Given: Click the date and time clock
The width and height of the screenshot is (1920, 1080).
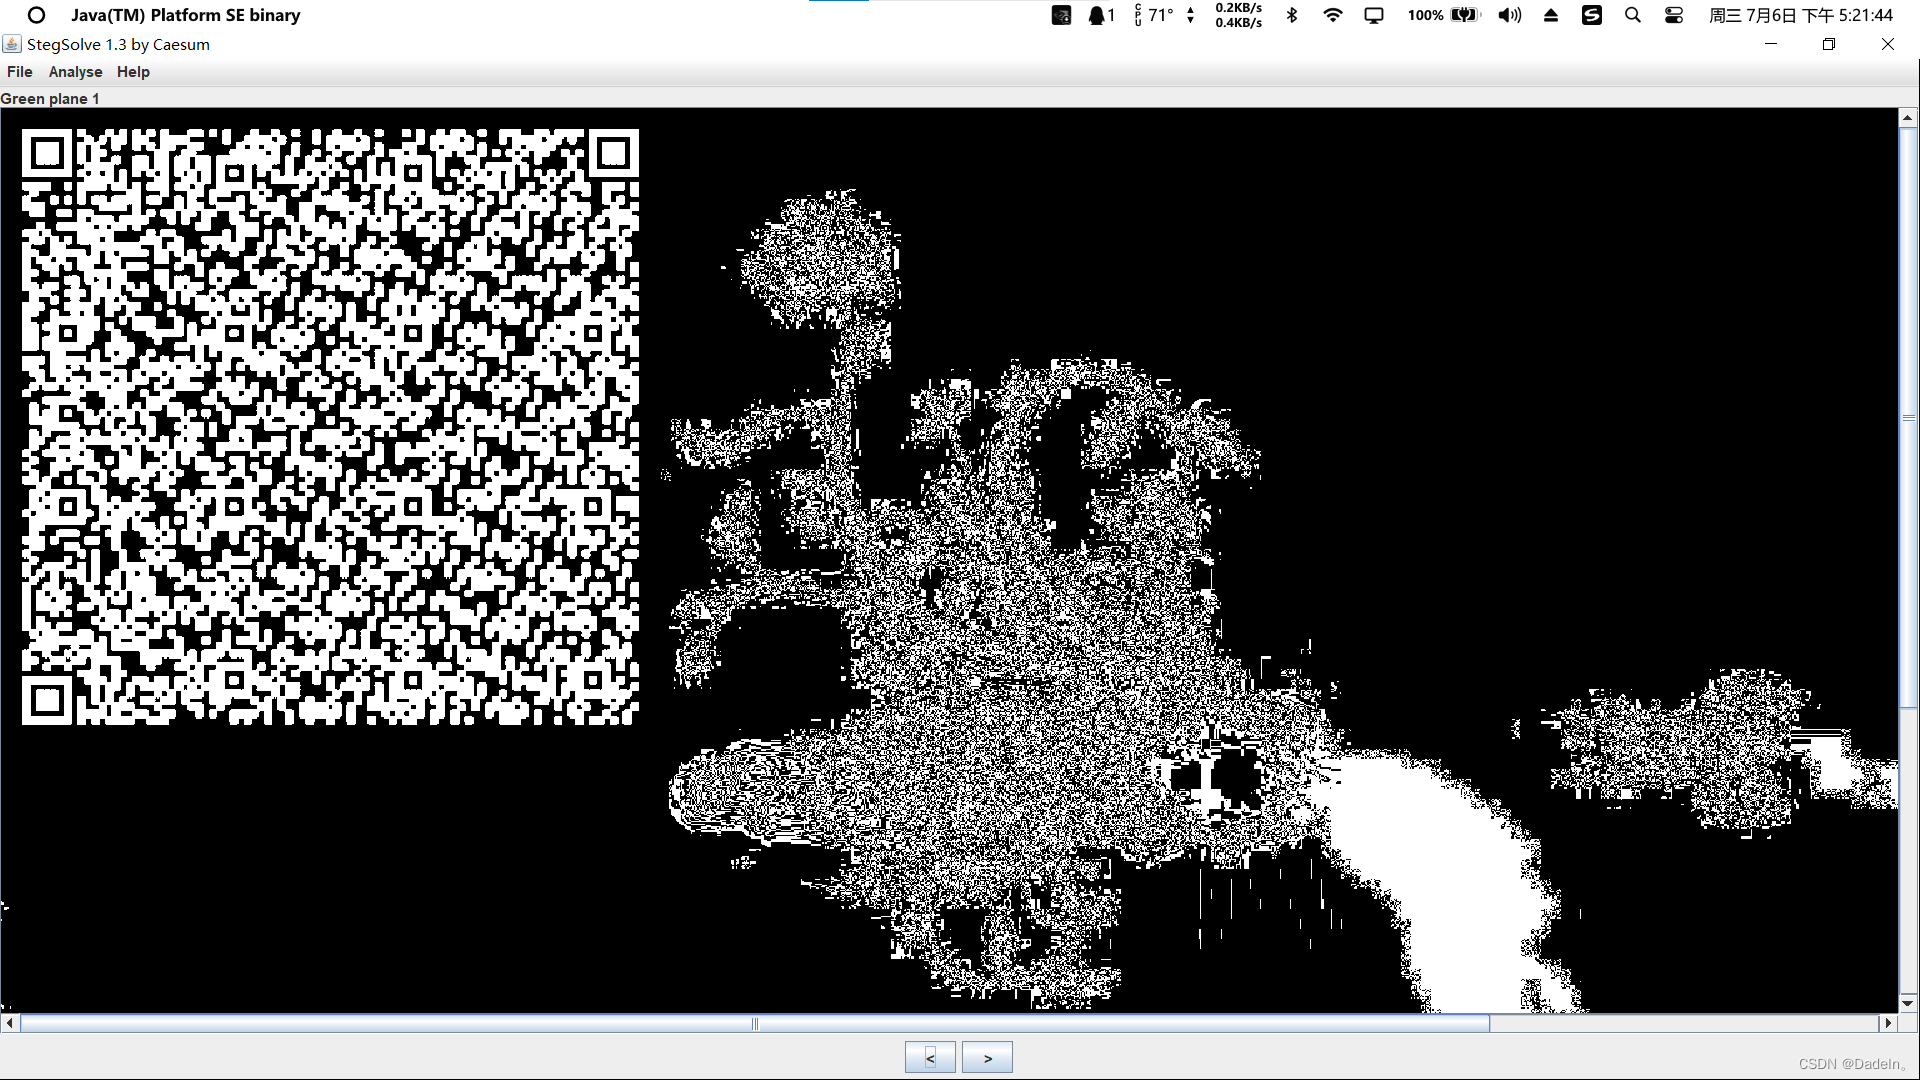Looking at the screenshot, I should click(x=1800, y=15).
